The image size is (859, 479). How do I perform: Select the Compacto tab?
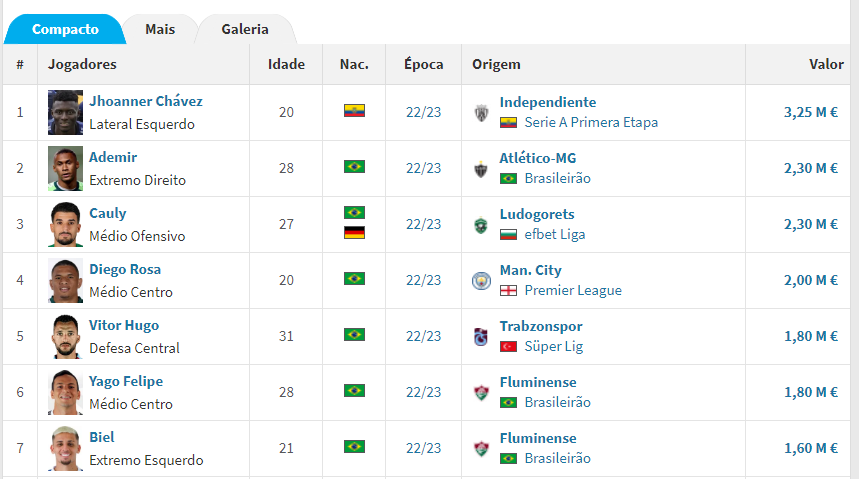click(65, 30)
